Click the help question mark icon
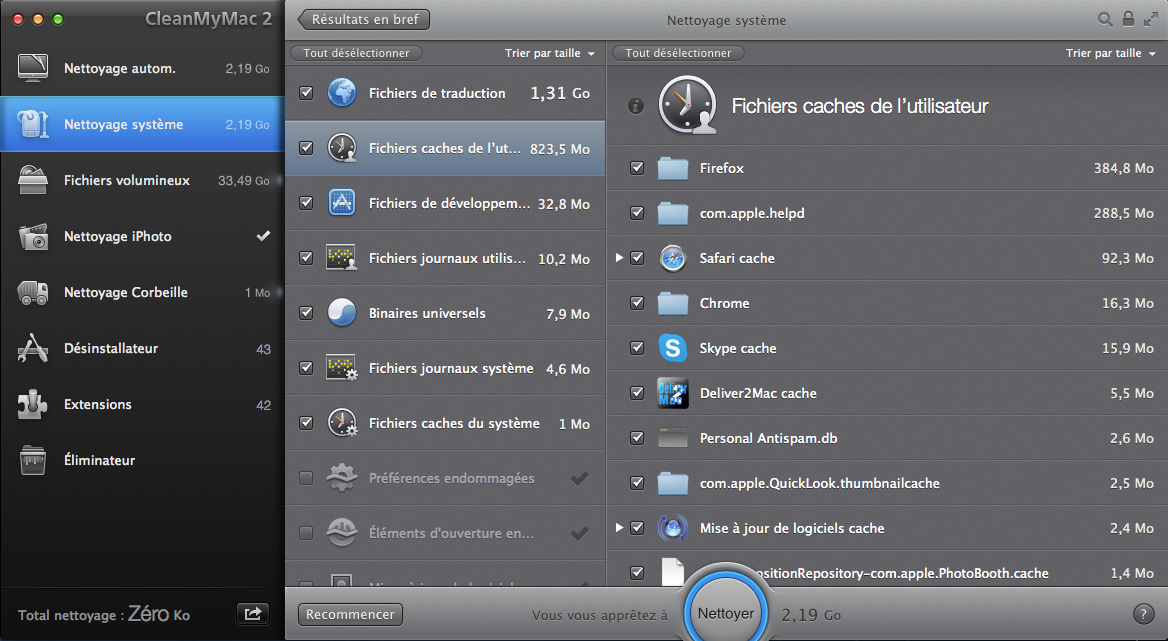This screenshot has height=641, width=1168. pyautogui.click(x=1143, y=614)
